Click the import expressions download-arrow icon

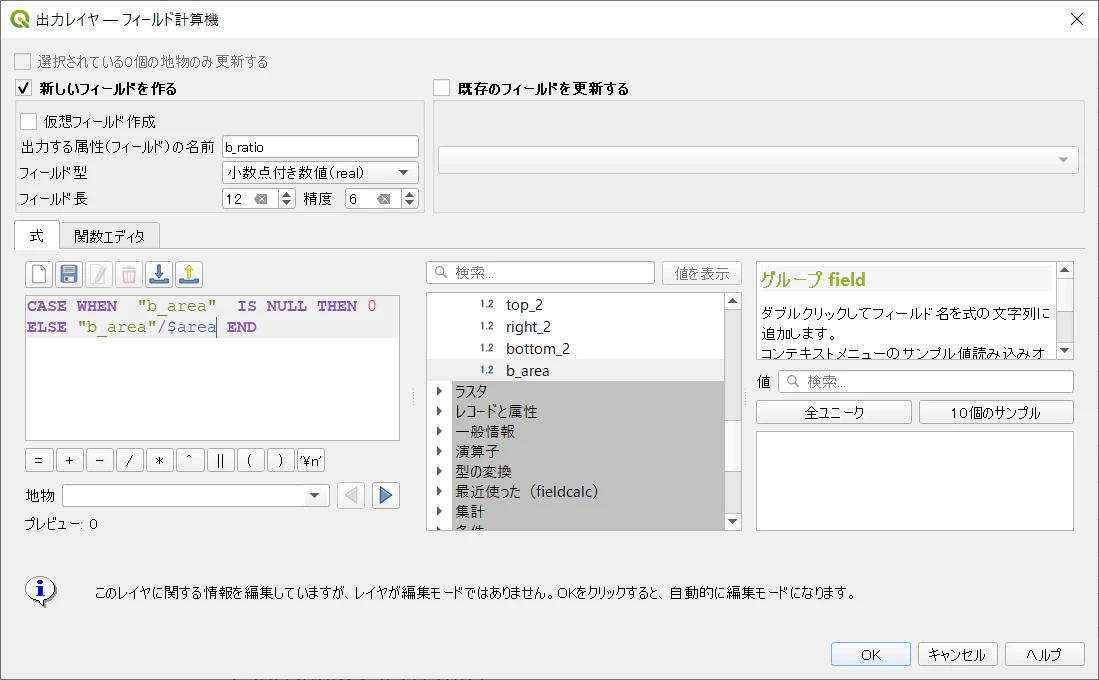(x=159, y=274)
